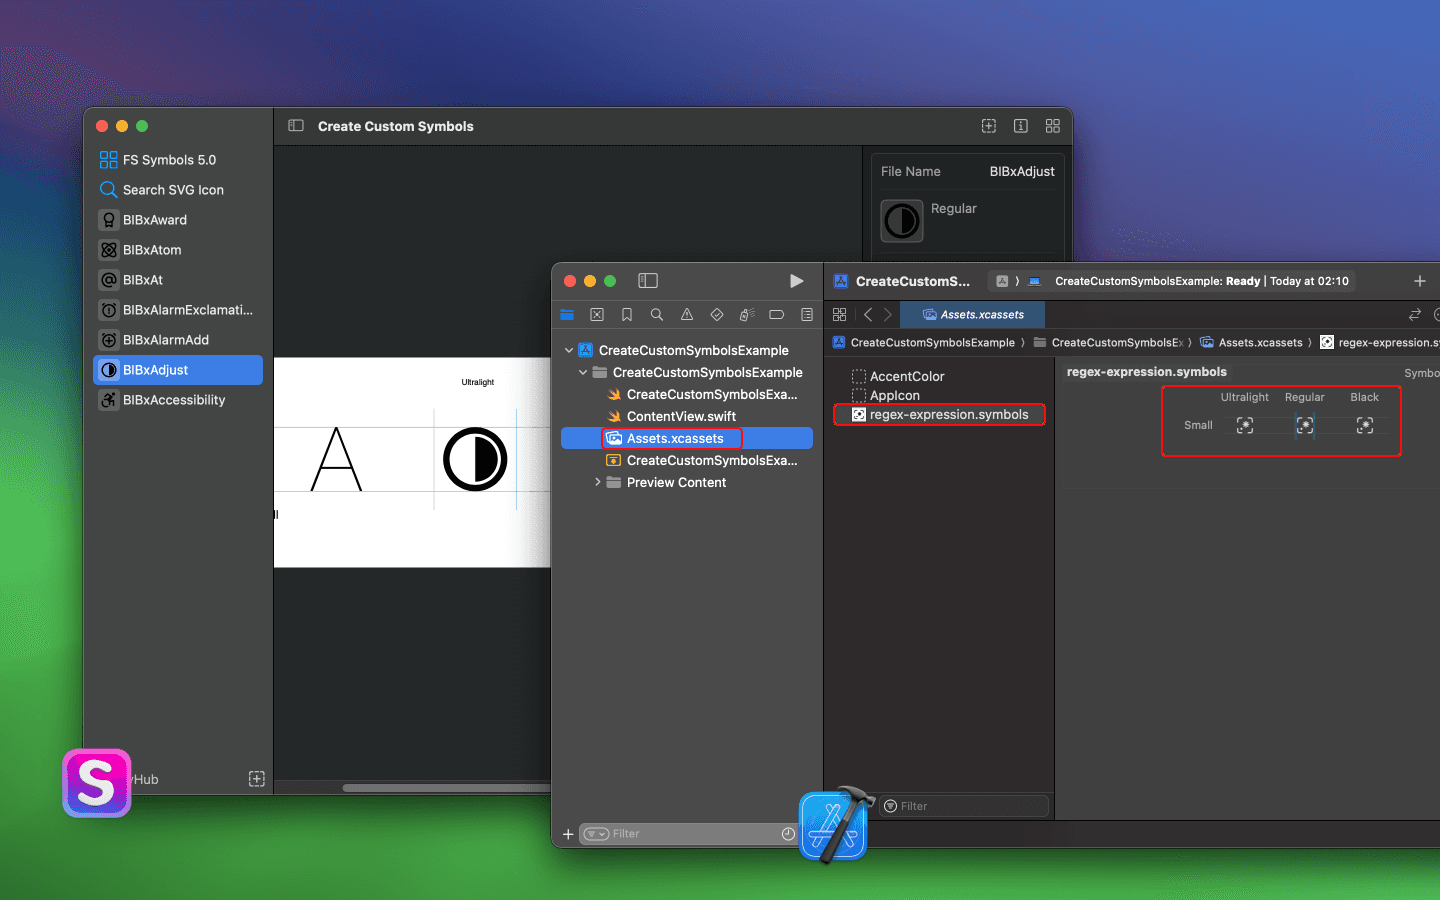This screenshot has width=1440, height=900.
Task: Open the Debug navigator
Action: pyautogui.click(x=747, y=314)
